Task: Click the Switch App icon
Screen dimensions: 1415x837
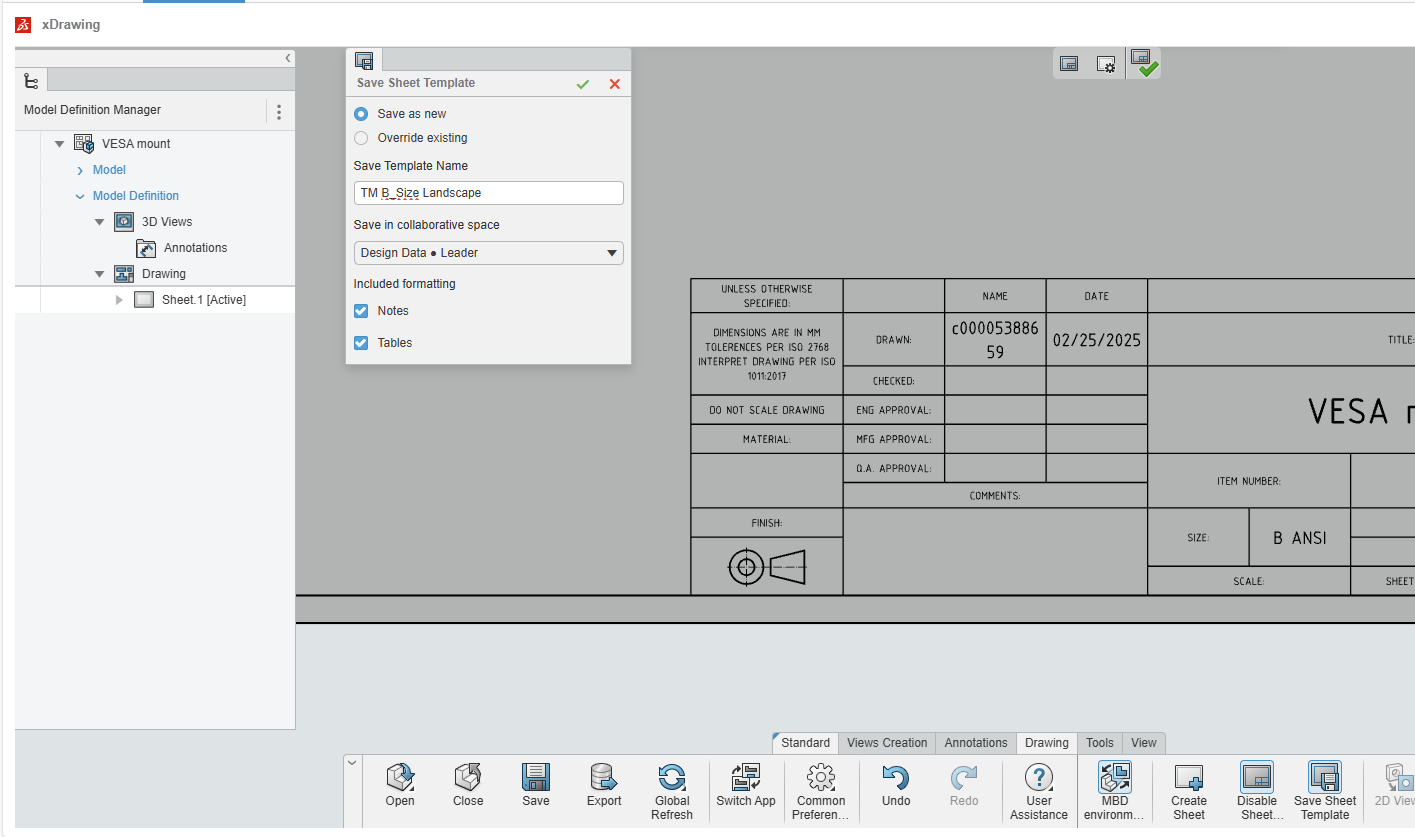Action: click(747, 778)
